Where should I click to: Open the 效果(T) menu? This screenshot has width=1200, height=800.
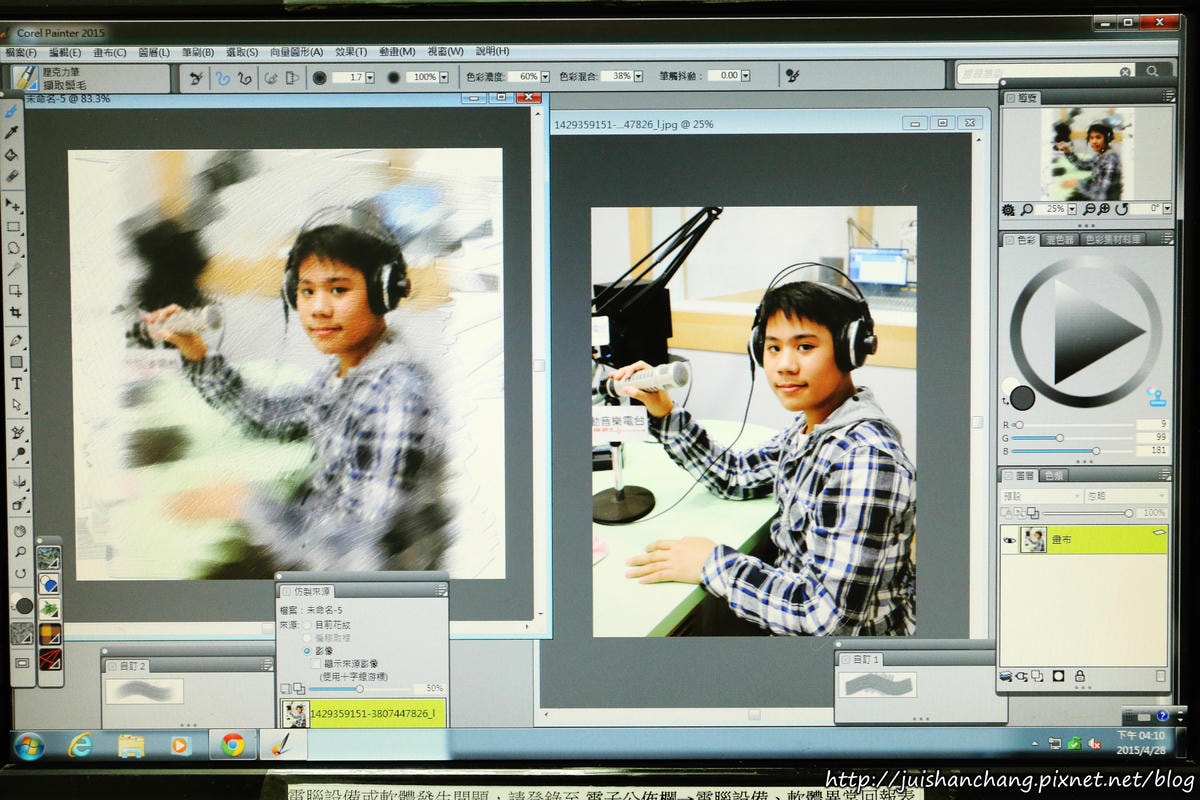click(x=351, y=51)
